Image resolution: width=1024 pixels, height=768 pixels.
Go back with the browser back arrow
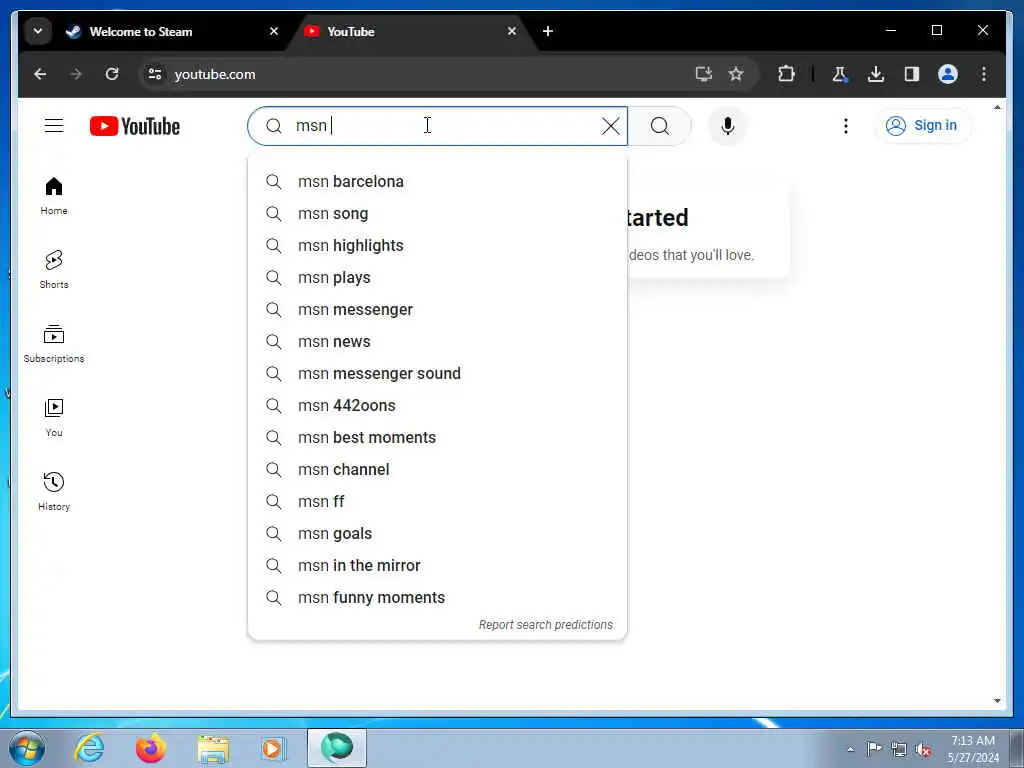click(40, 74)
